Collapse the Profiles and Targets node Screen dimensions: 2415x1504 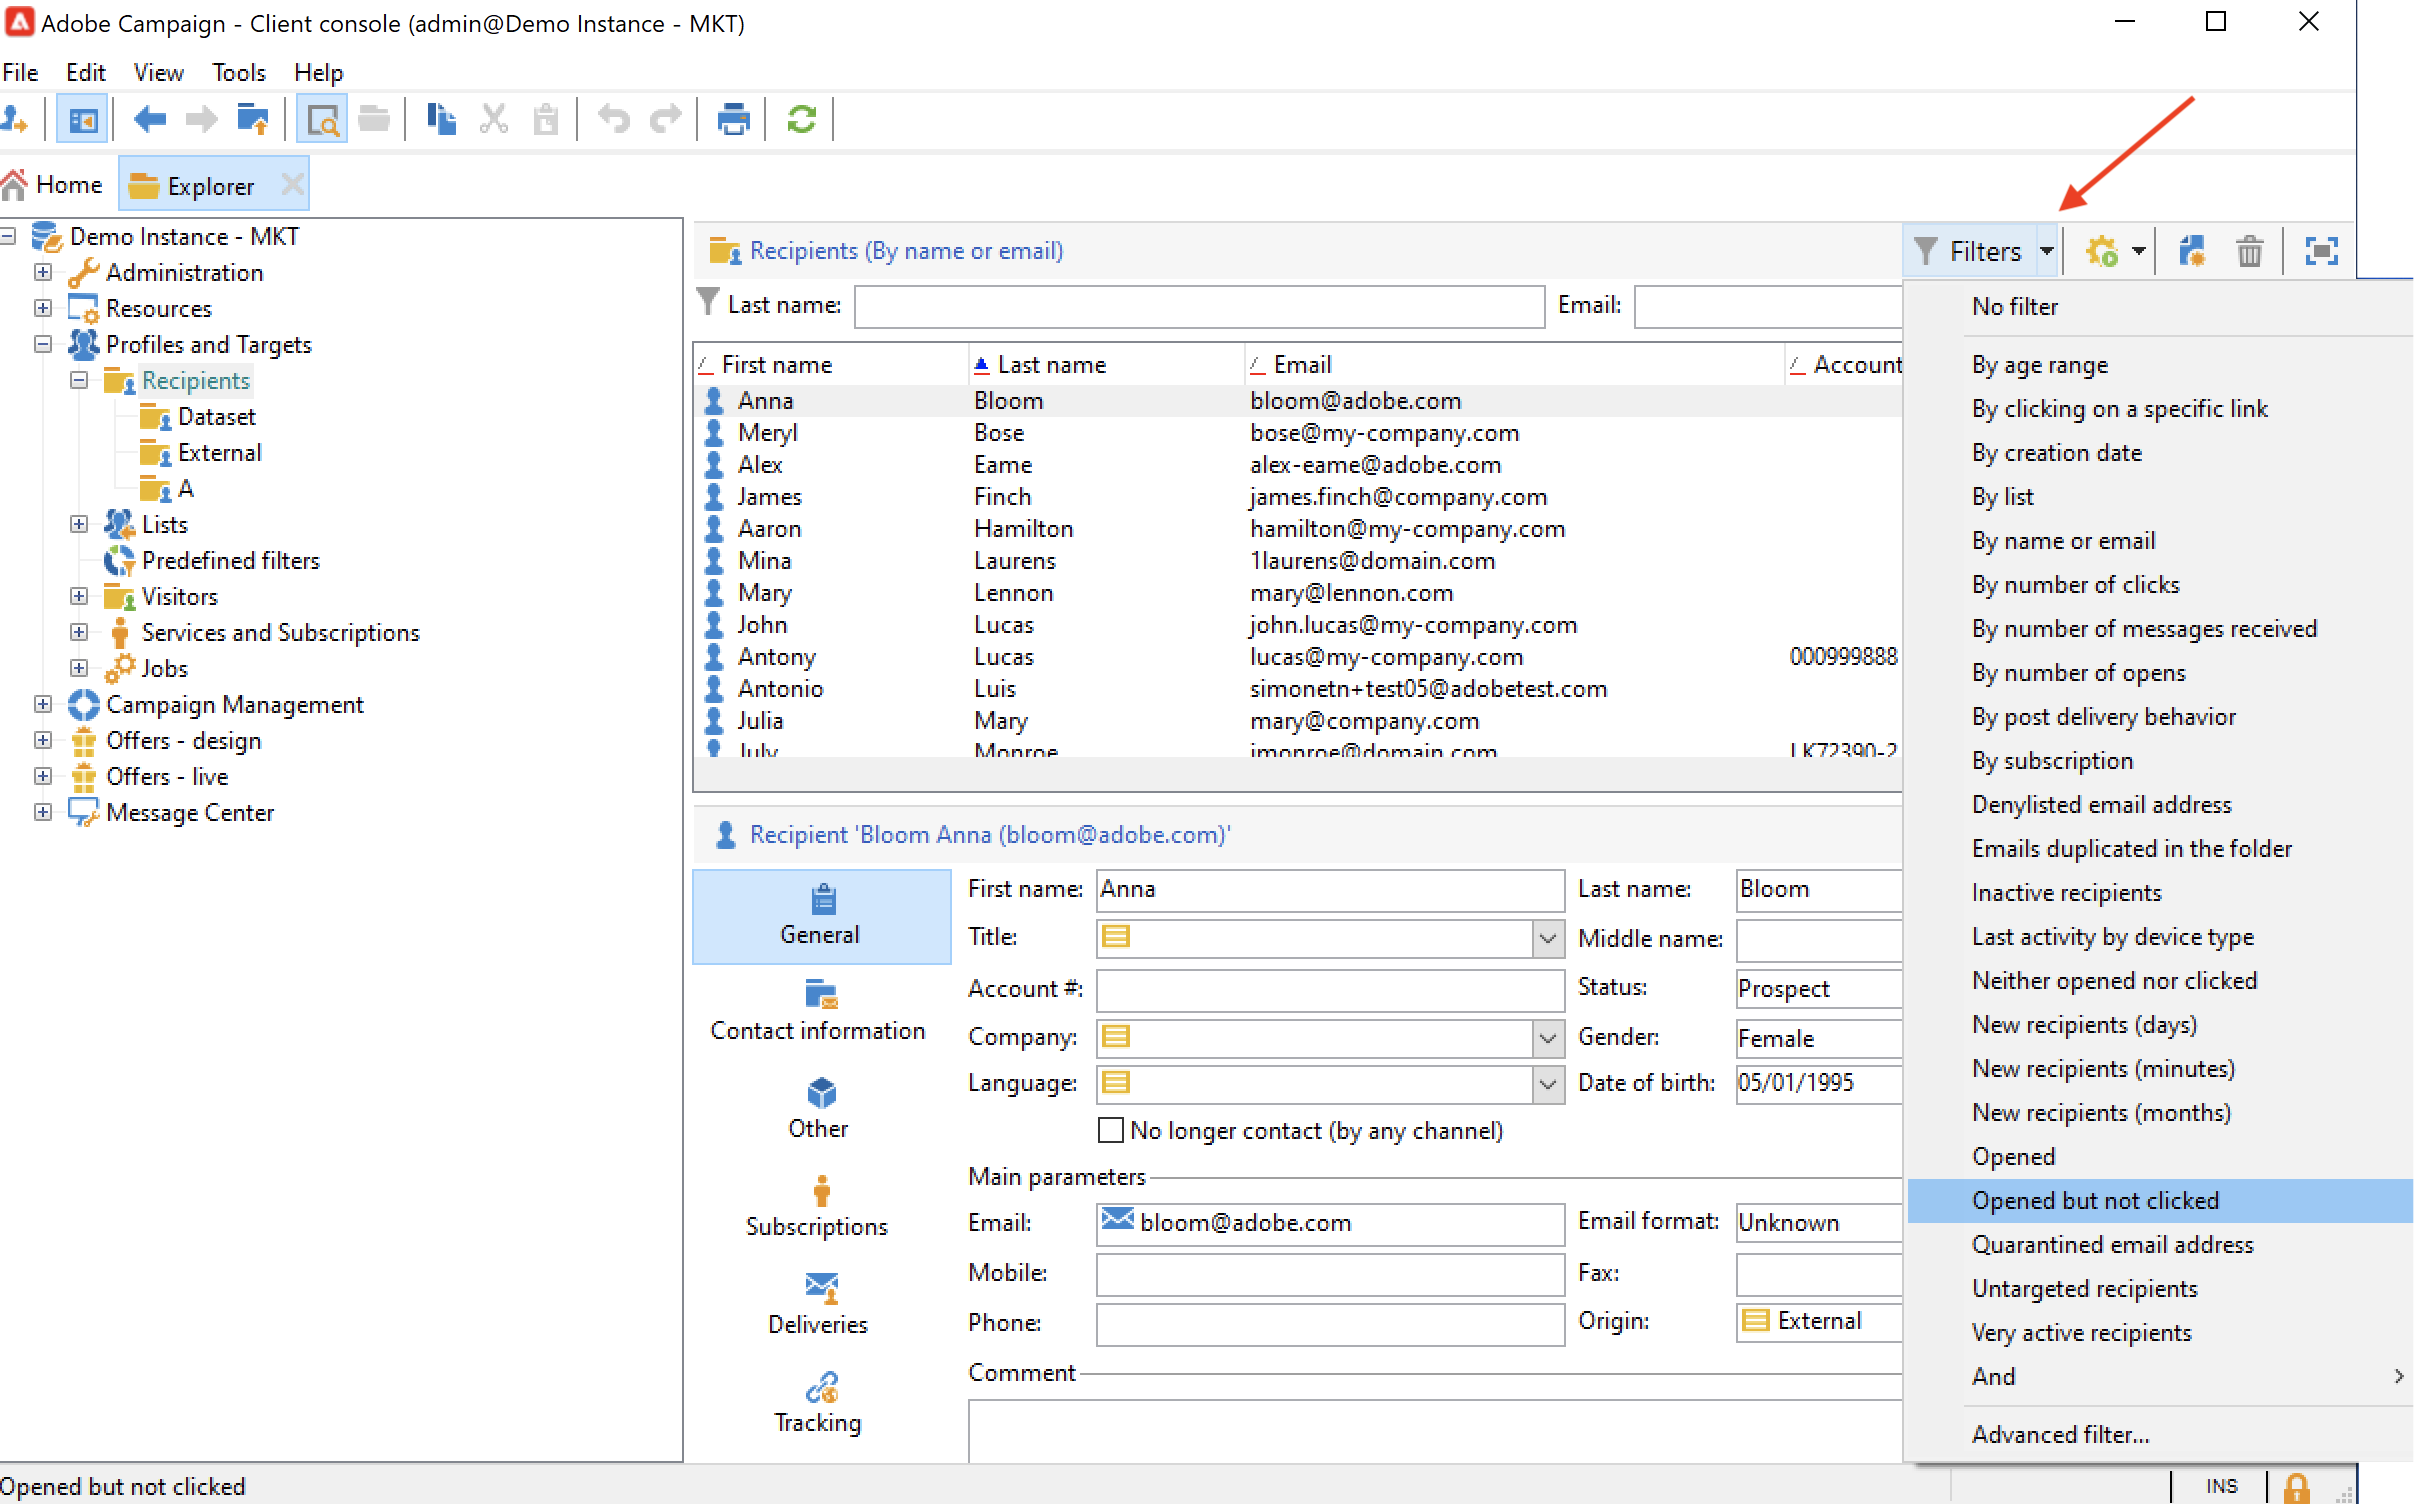[x=43, y=345]
